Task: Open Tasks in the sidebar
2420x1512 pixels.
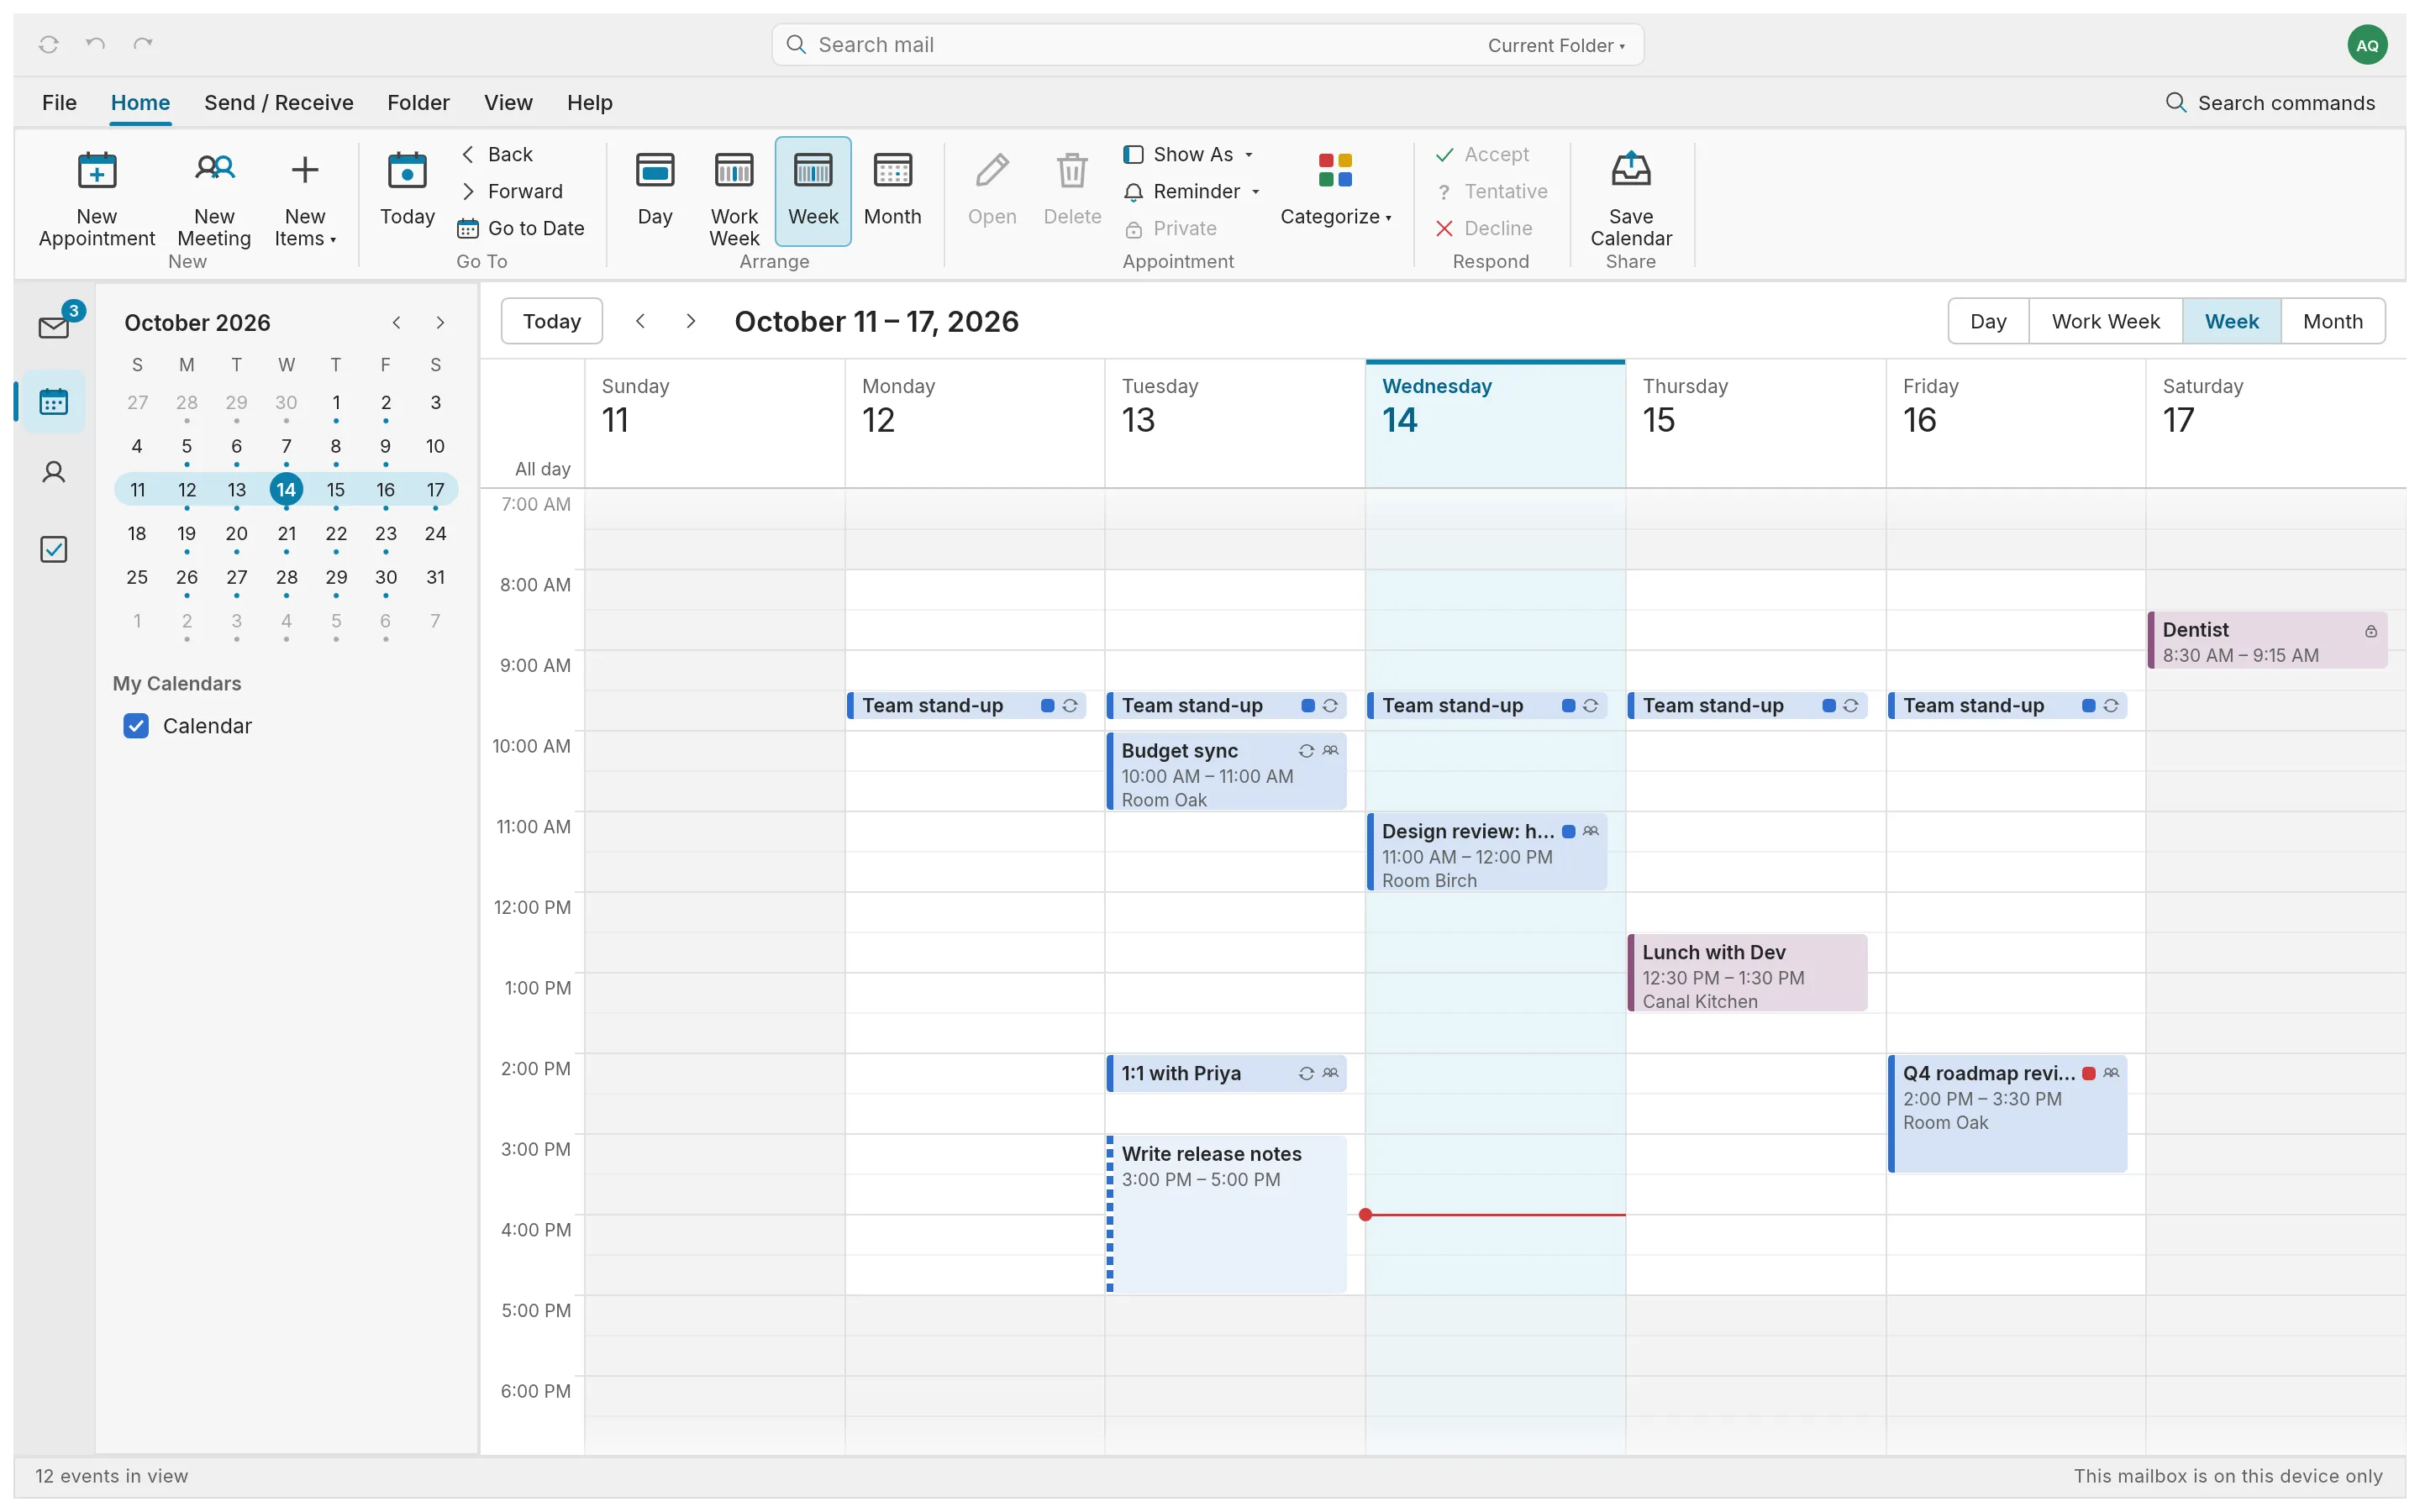Action: coord(54,549)
